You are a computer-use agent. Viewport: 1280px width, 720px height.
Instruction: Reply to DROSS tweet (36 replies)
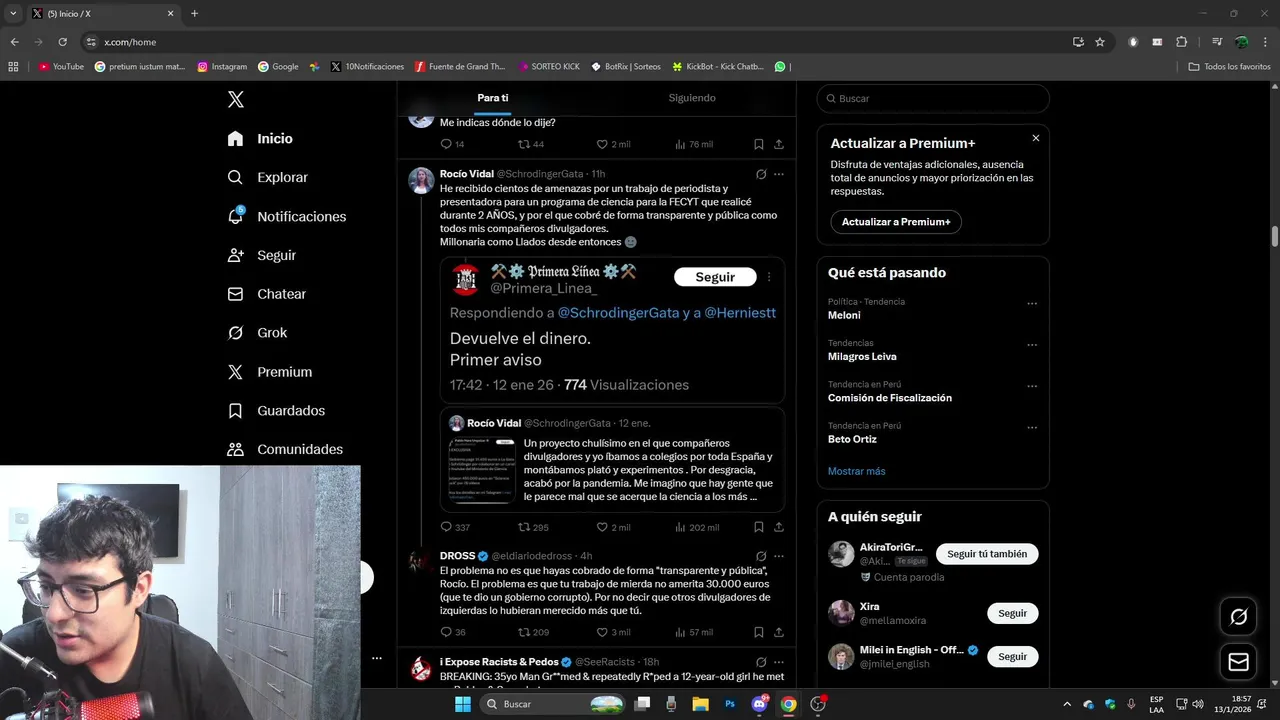(453, 632)
